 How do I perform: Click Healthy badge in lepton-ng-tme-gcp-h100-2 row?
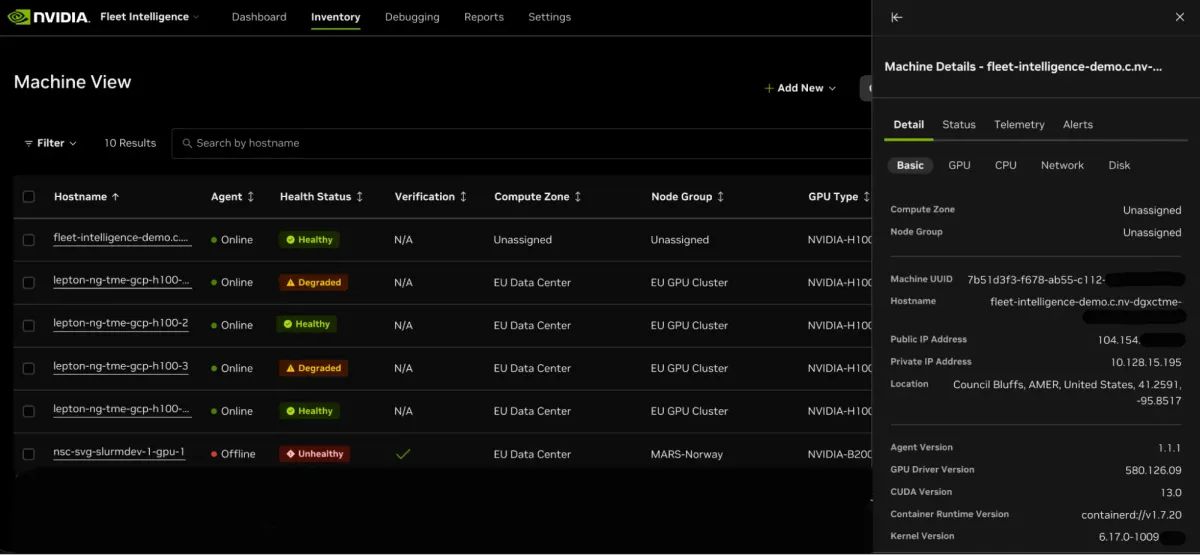pyautogui.click(x=307, y=324)
